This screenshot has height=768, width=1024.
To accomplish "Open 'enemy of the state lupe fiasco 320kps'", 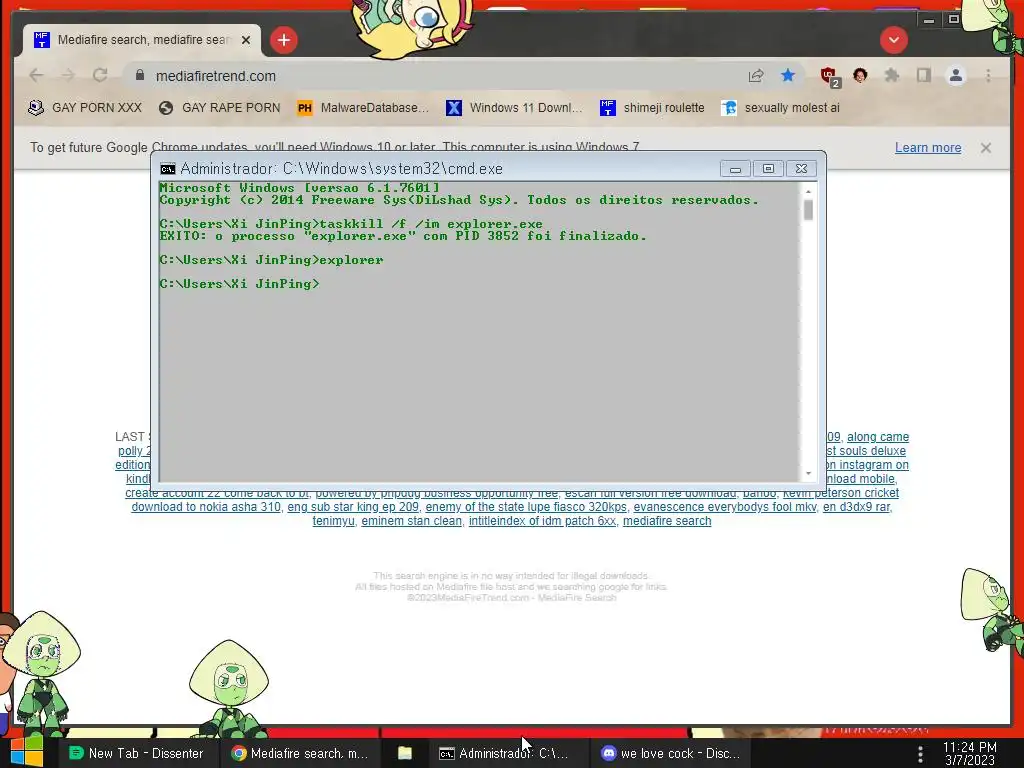I will tap(526, 507).
